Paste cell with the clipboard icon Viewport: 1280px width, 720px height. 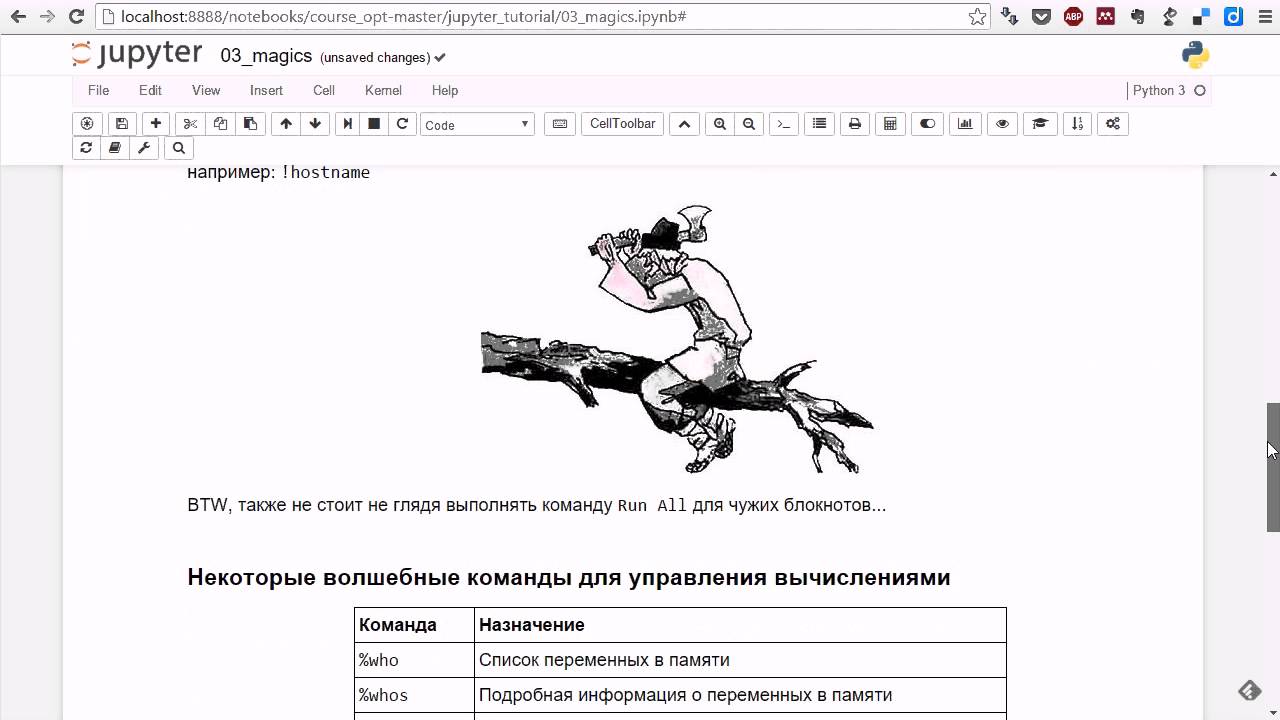pos(250,124)
